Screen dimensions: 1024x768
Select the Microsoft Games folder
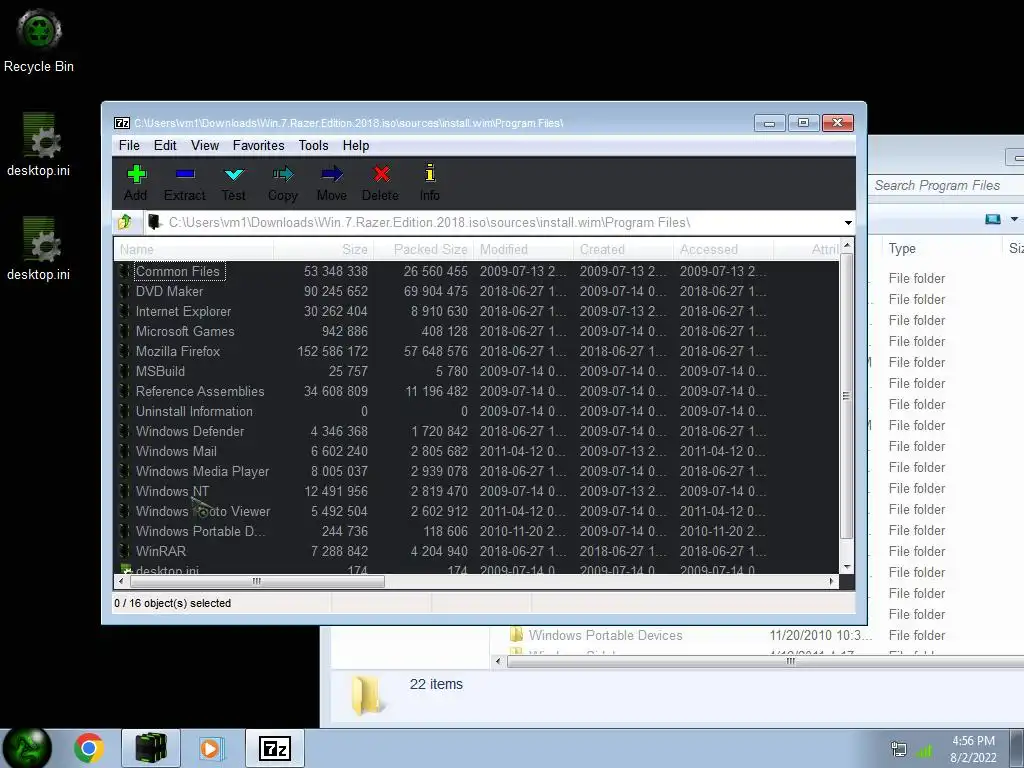tap(477, 331)
